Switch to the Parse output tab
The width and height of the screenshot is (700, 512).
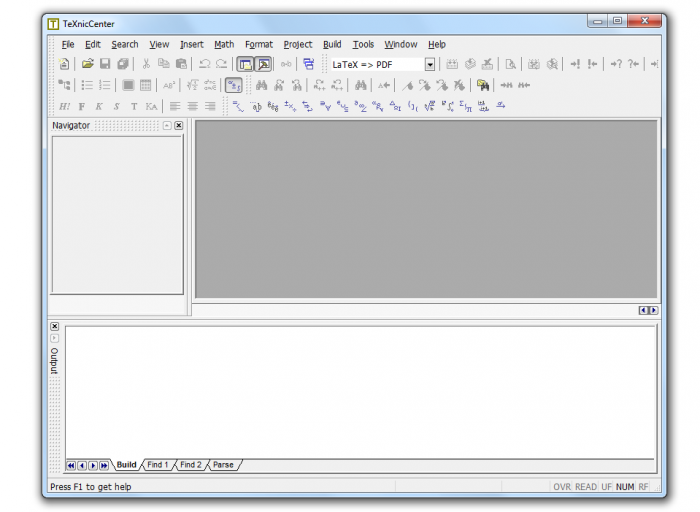pyautogui.click(x=223, y=465)
